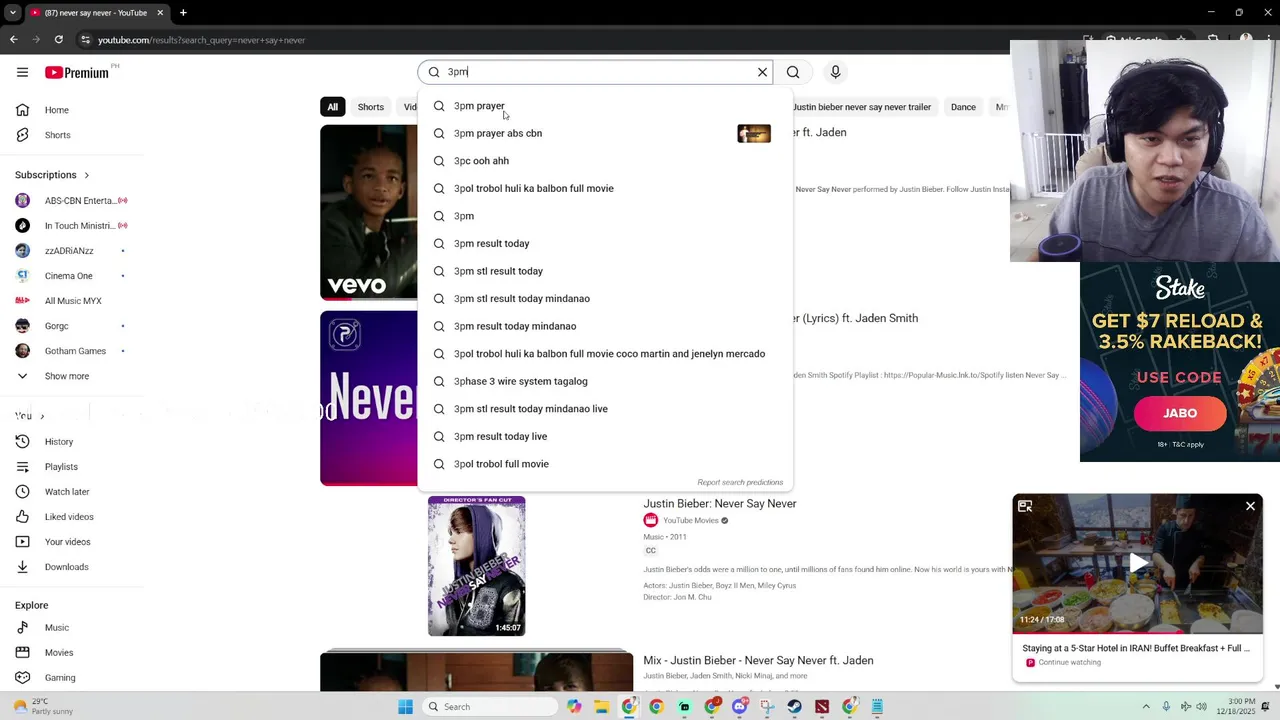Start voice search with the microphone

coord(835,72)
